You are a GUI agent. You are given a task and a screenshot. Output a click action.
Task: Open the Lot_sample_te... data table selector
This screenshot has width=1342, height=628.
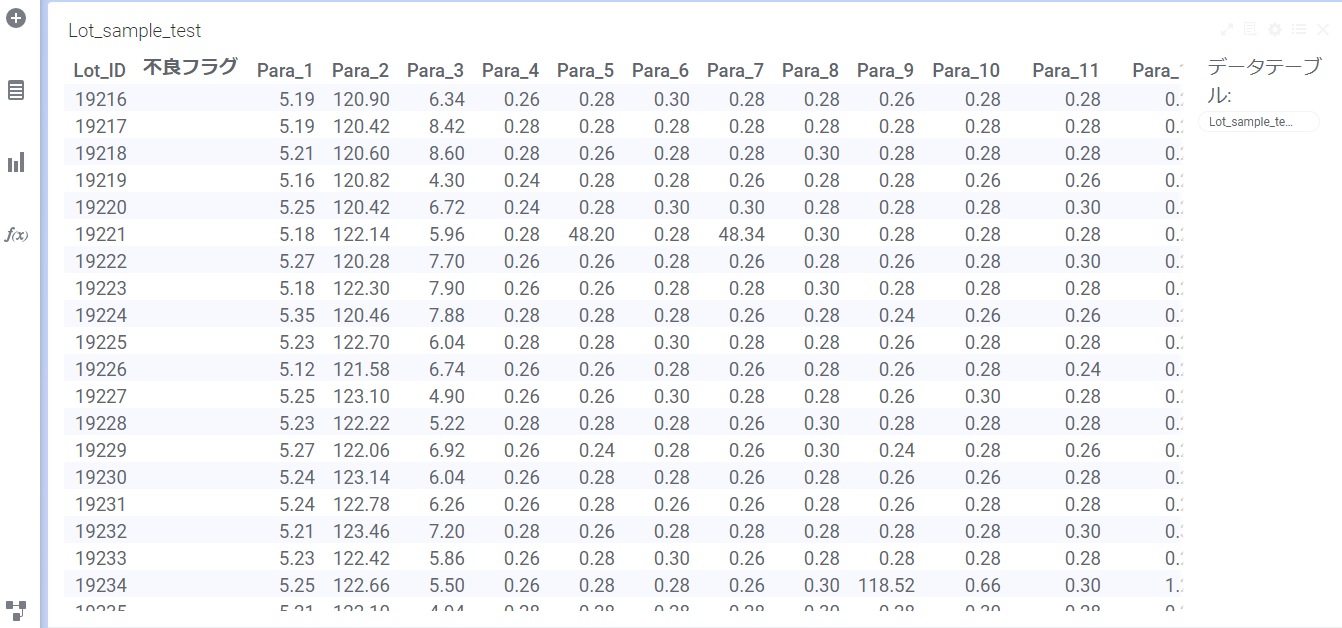pos(1259,122)
